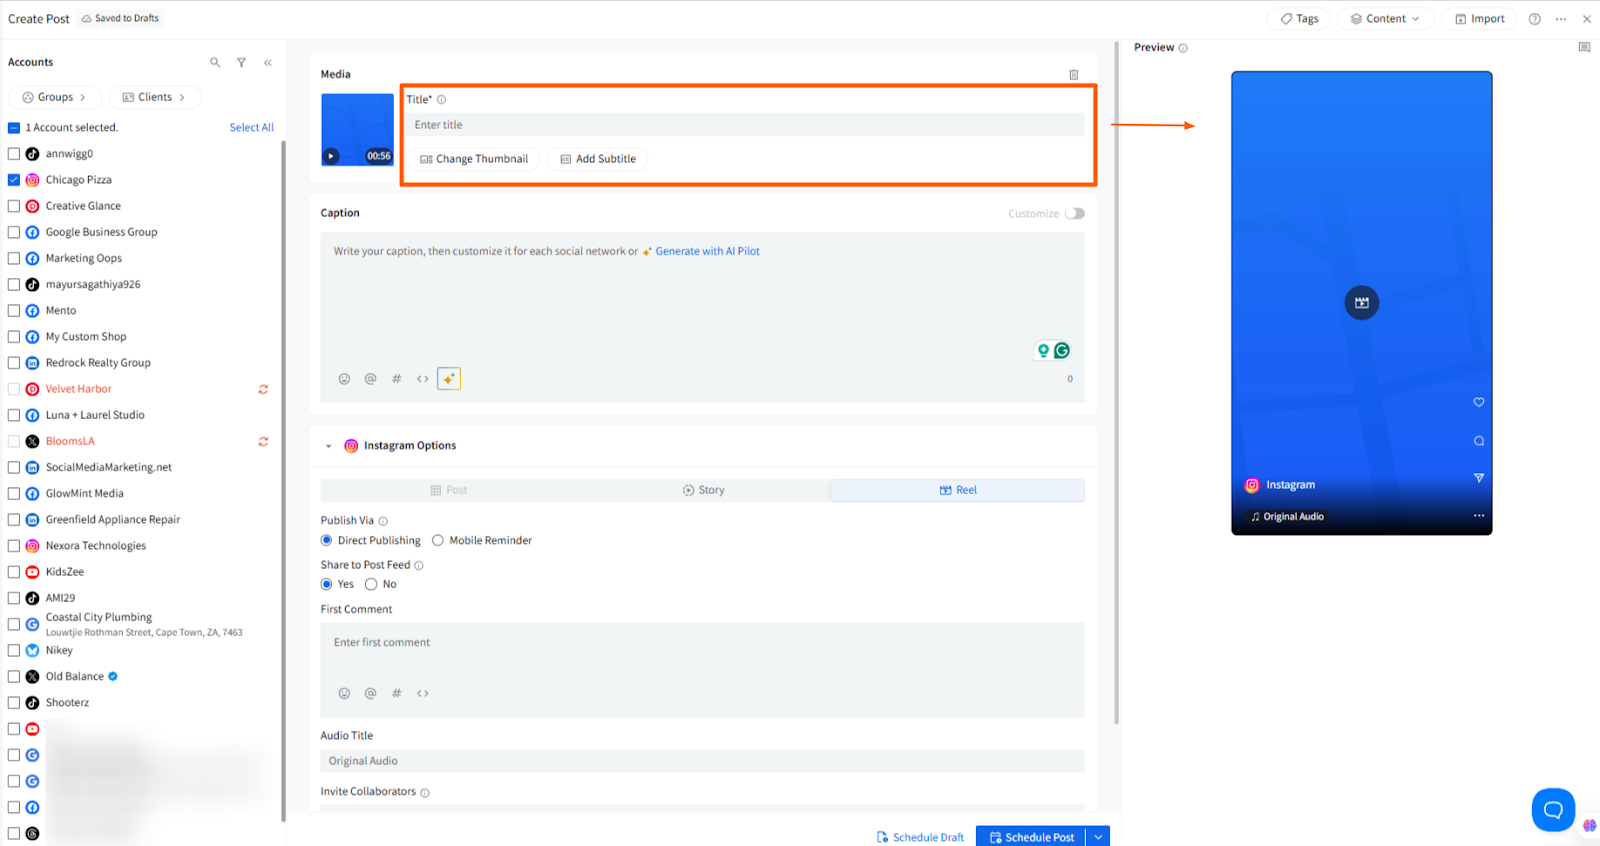1600x846 pixels.
Task: Click the Audio Title field
Action: click(x=702, y=761)
